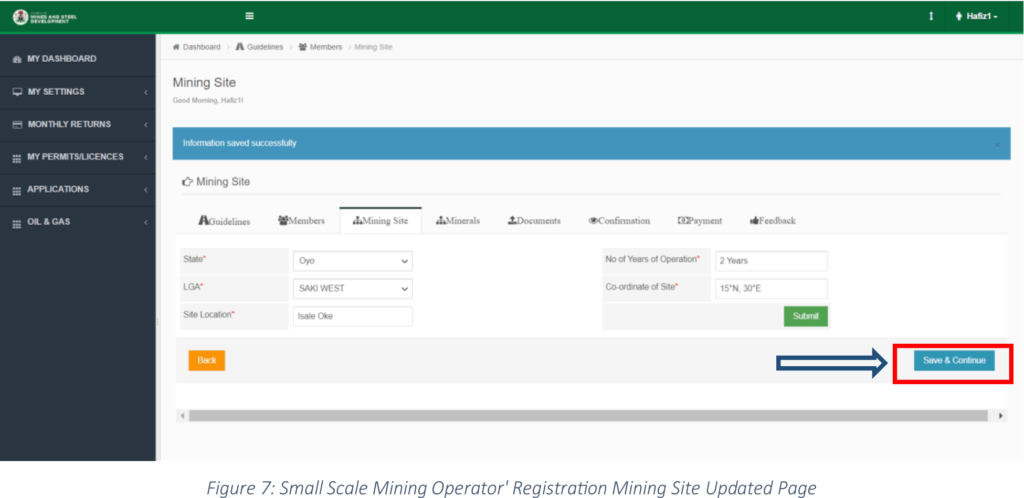Open the LGA dropdown showing SAKI WEST
Viewport: 1024px width, 498px height.
point(352,289)
